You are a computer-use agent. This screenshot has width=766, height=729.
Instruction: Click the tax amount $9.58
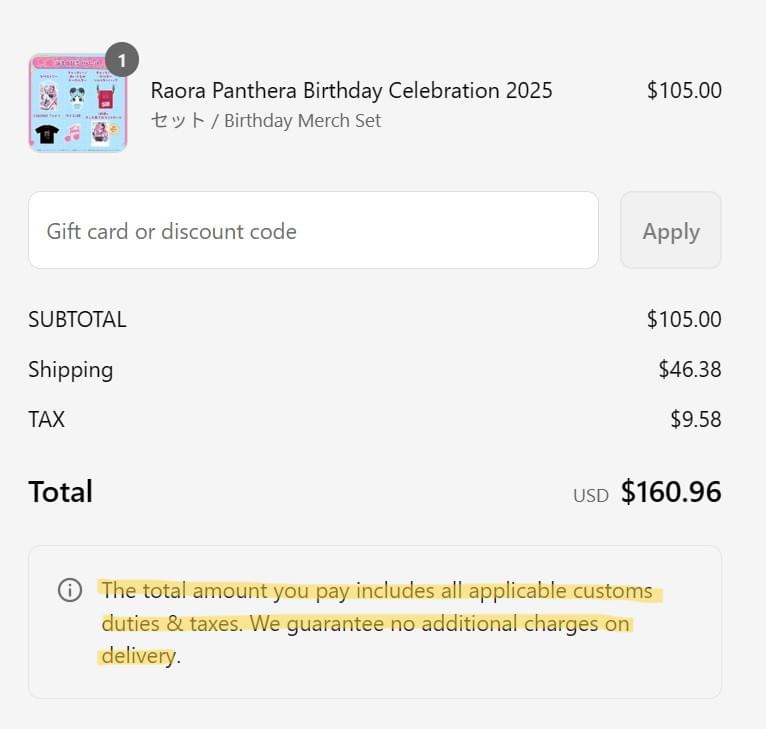696,419
